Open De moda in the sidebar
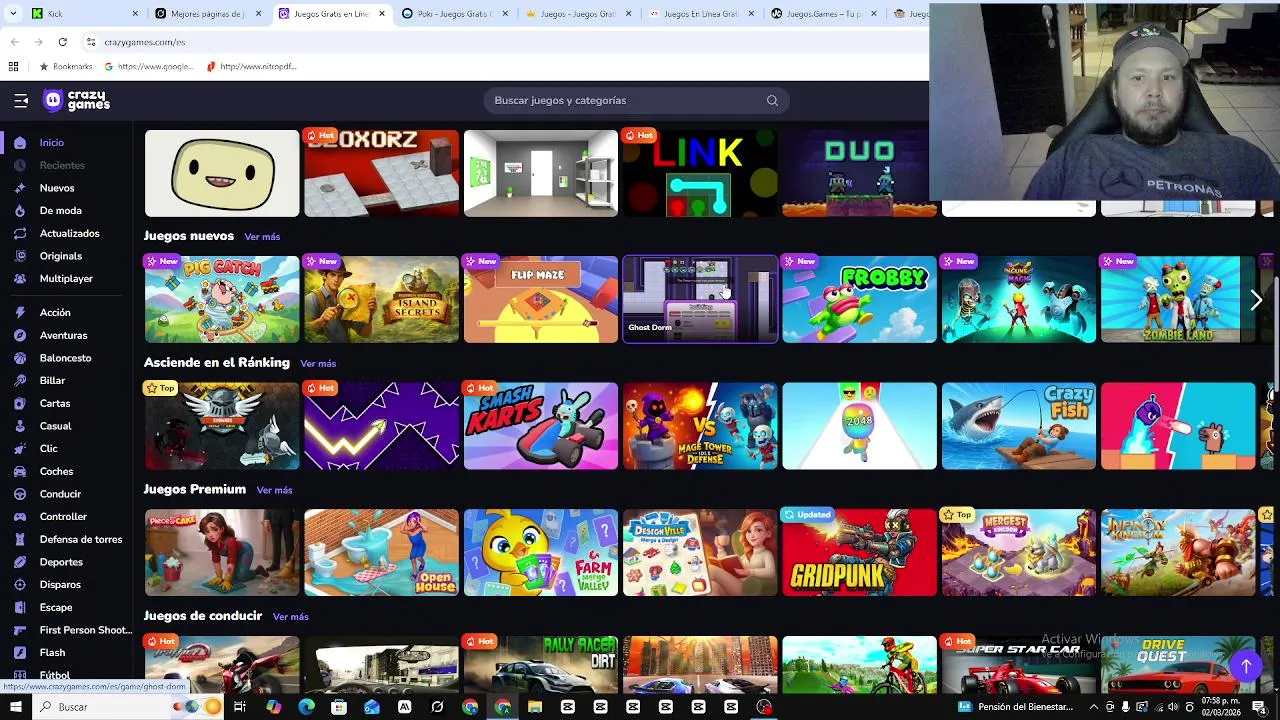This screenshot has width=1280, height=720. click(61, 211)
